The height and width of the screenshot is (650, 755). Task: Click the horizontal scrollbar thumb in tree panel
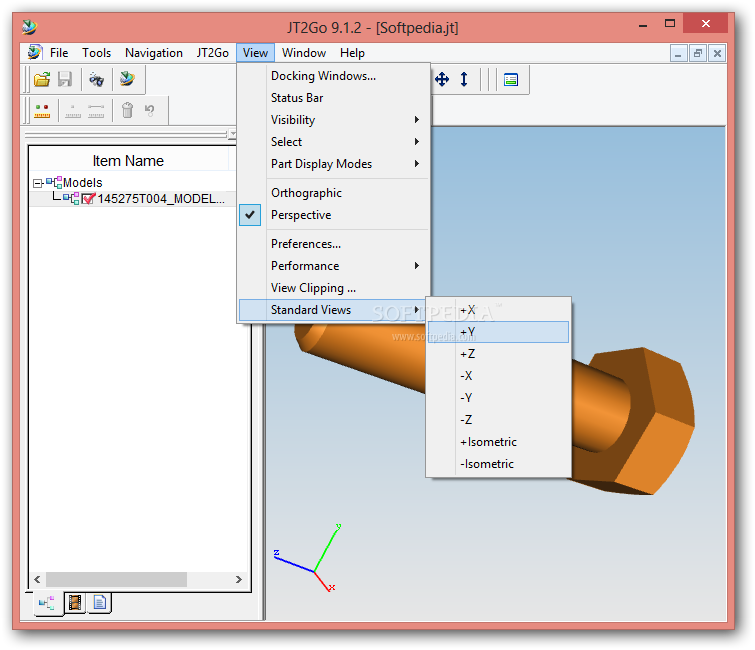[x=117, y=579]
